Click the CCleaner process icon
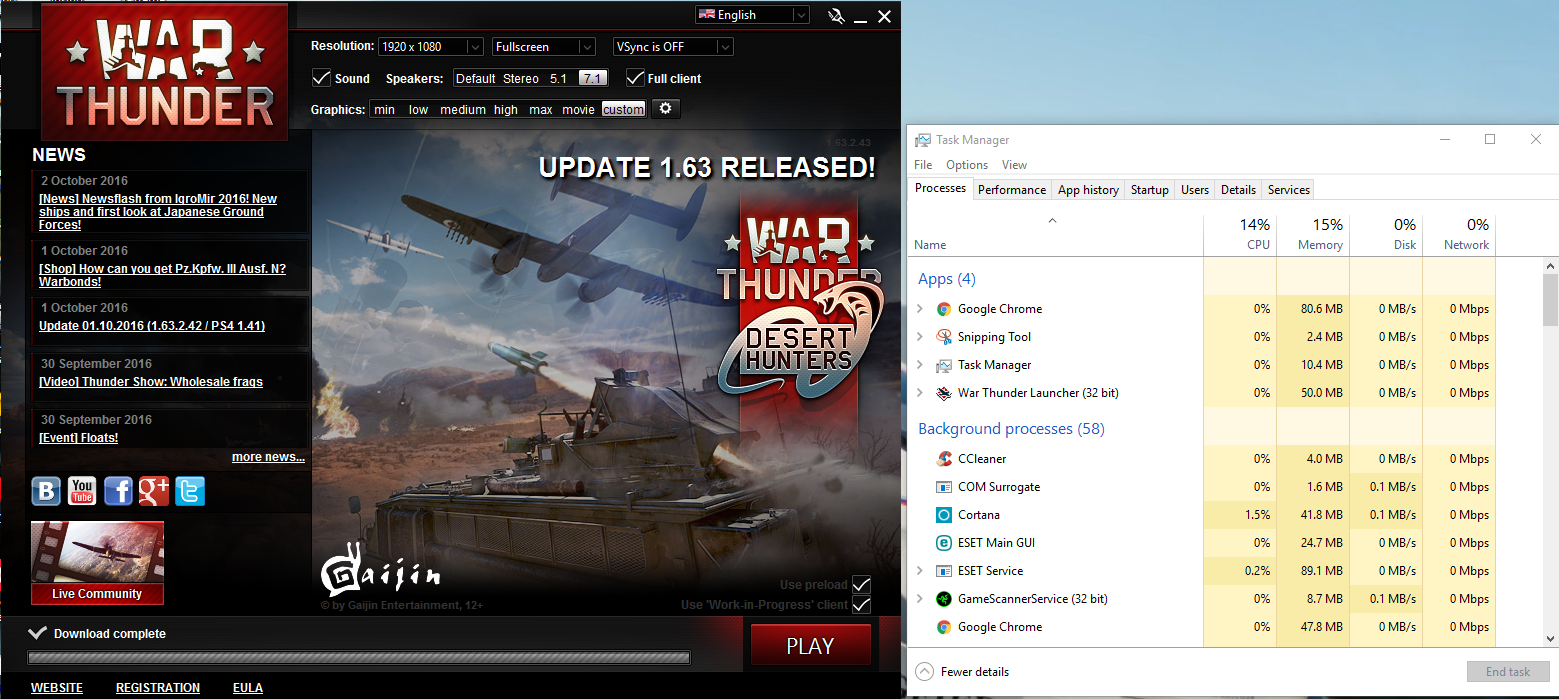Screen dimensions: 1559x699 [x=943, y=459]
